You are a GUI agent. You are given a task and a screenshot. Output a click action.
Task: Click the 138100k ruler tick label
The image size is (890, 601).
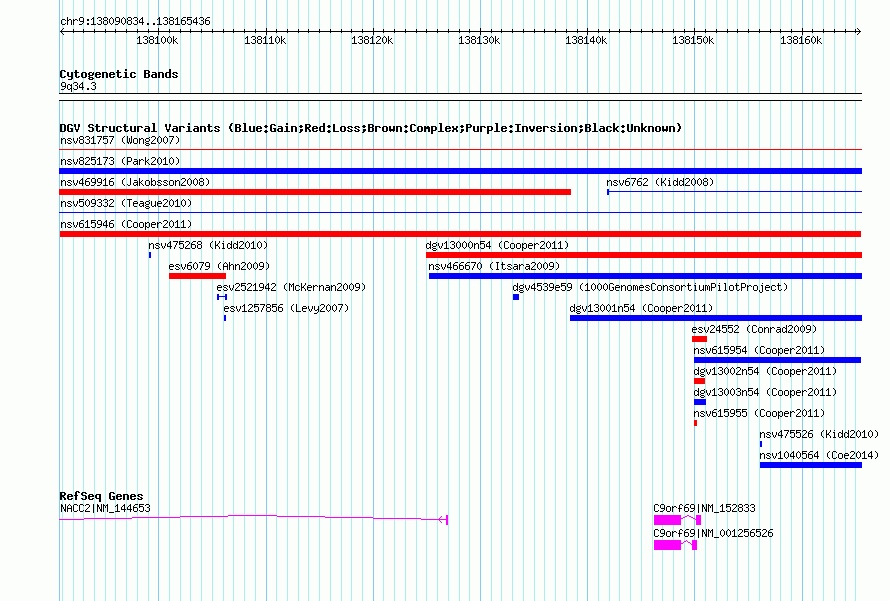157,40
